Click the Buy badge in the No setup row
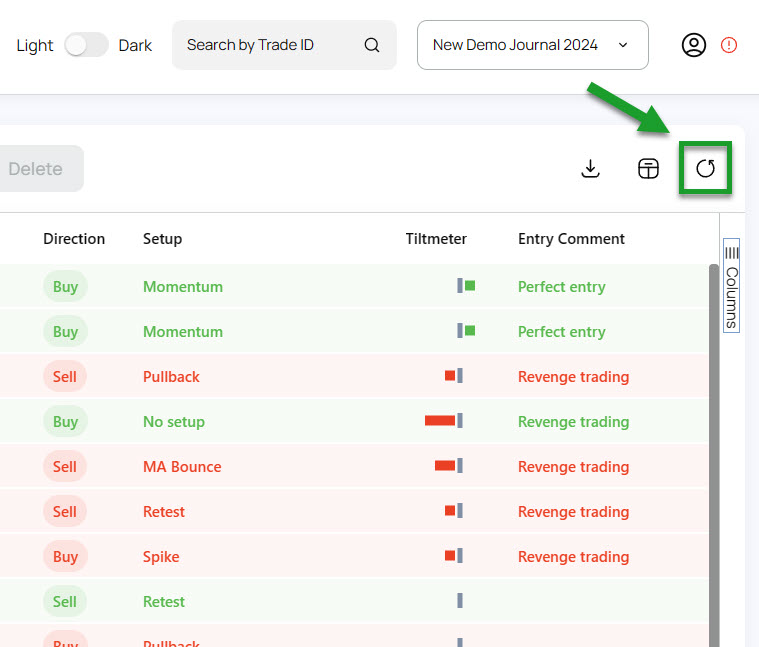Screen dimensions: 759x647 (65, 421)
